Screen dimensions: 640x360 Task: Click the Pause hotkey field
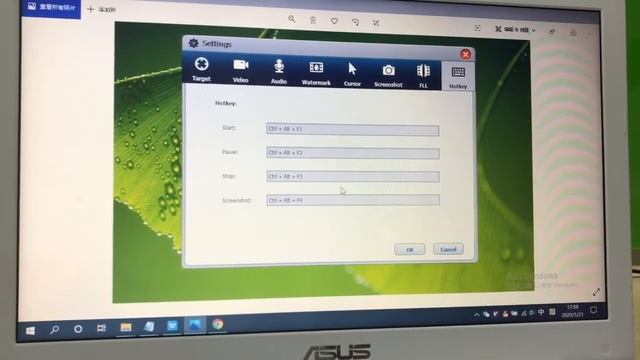(353, 153)
